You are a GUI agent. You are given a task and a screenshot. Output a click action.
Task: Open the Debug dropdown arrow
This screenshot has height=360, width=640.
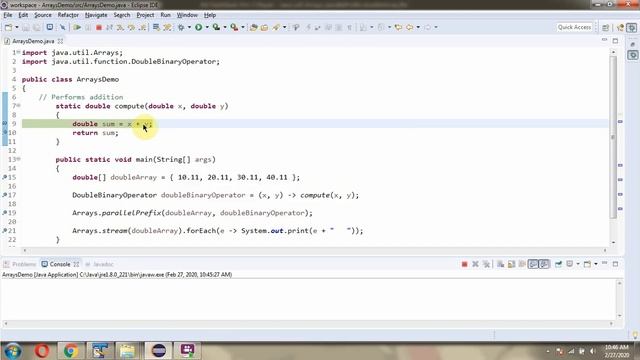coord(189,27)
